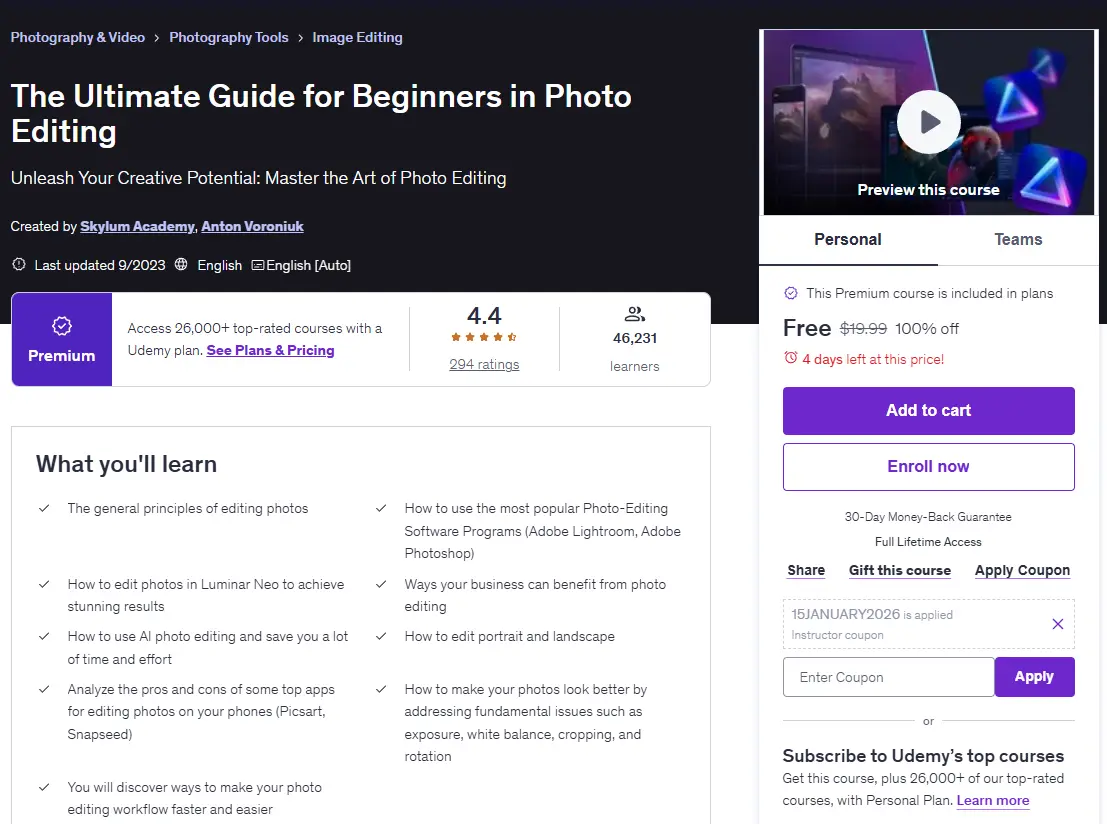Click Gift this course
The height and width of the screenshot is (824, 1107).
click(x=899, y=571)
